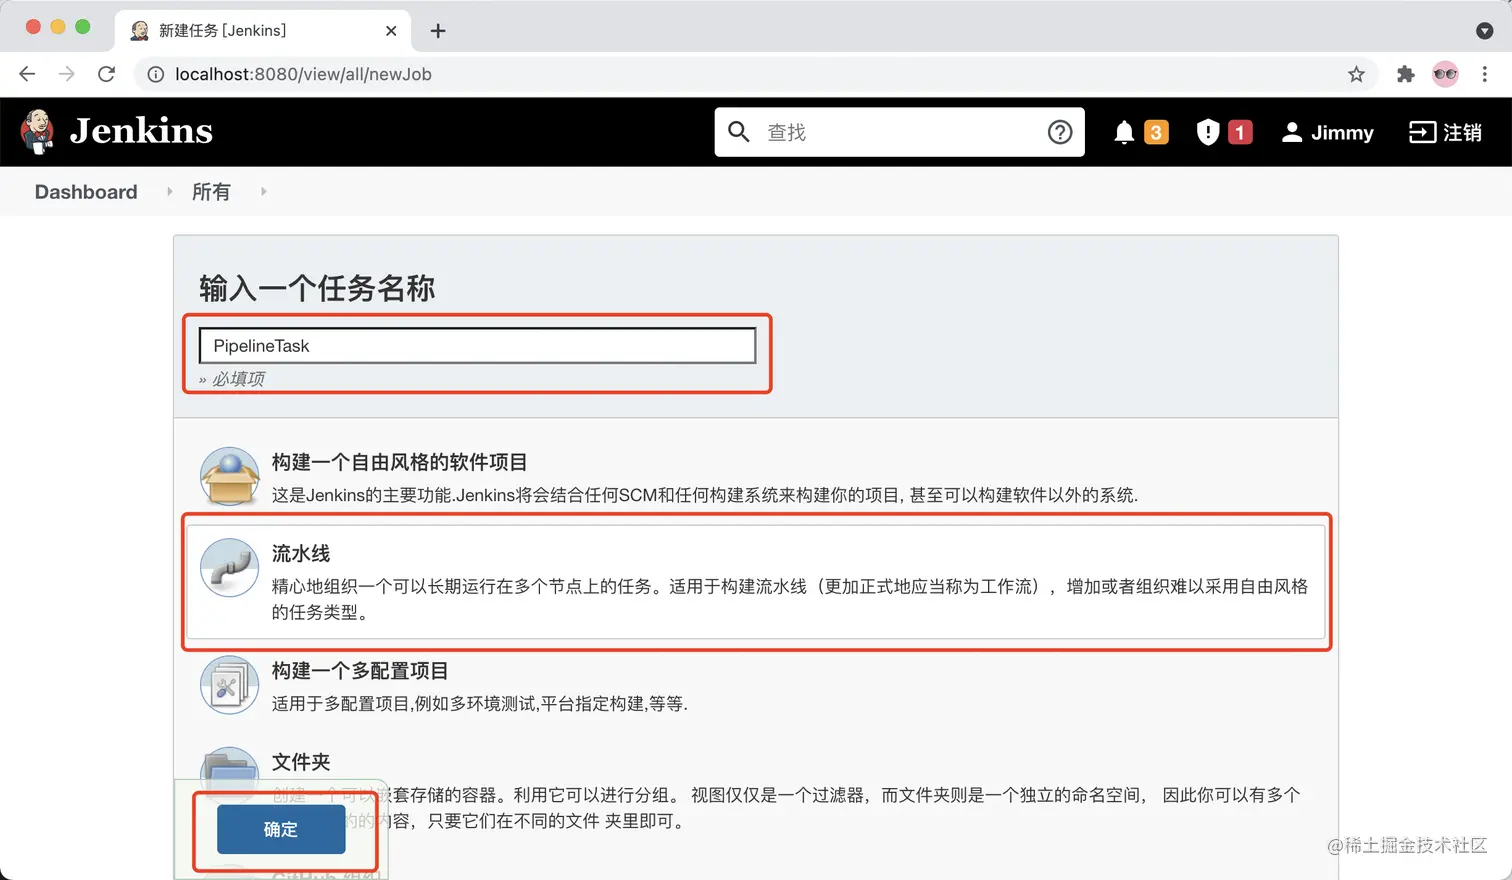This screenshot has width=1512, height=880.
Task: Open a new browser tab
Action: 438,31
